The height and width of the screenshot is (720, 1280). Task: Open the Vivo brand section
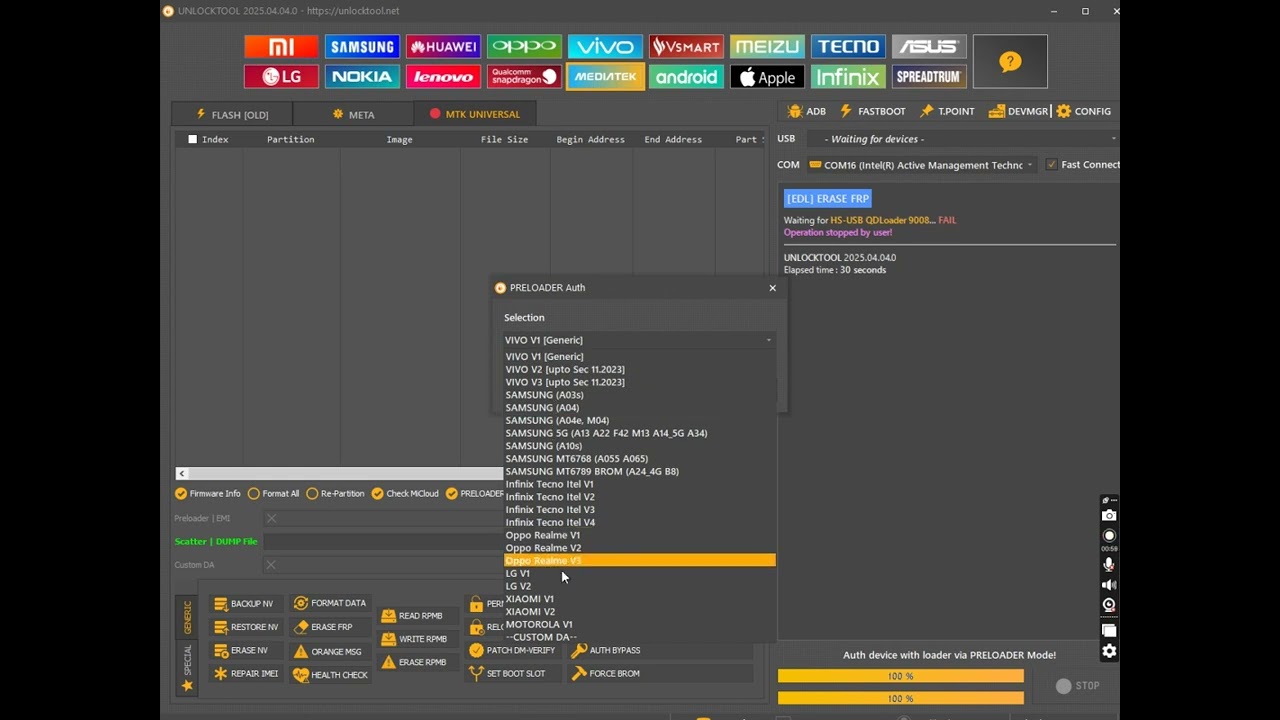pos(605,47)
